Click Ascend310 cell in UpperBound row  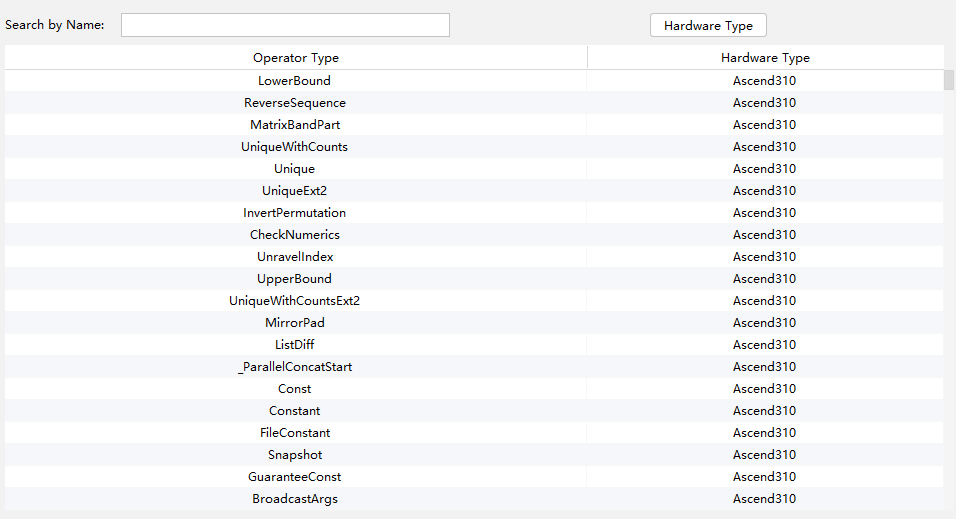point(765,279)
